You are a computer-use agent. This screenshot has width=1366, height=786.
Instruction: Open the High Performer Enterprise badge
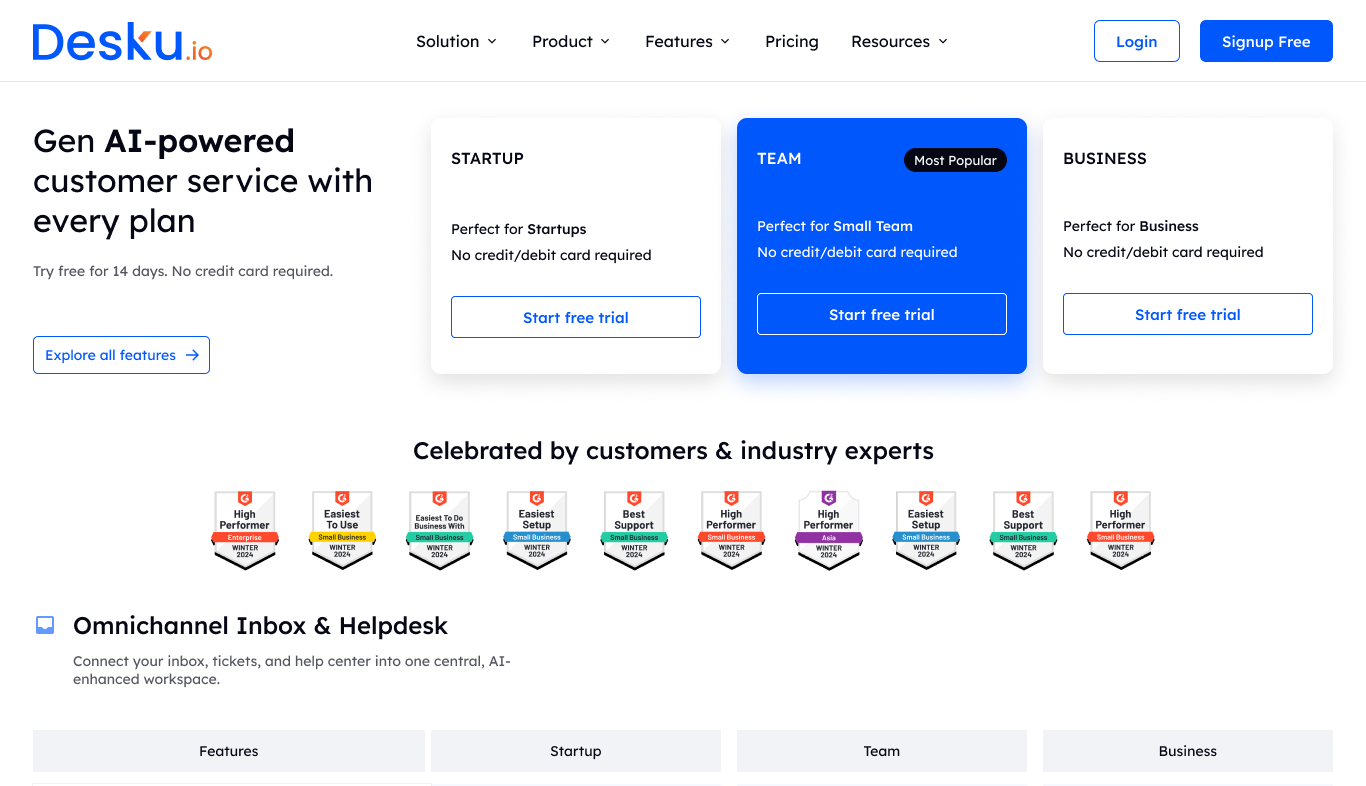coord(245,530)
